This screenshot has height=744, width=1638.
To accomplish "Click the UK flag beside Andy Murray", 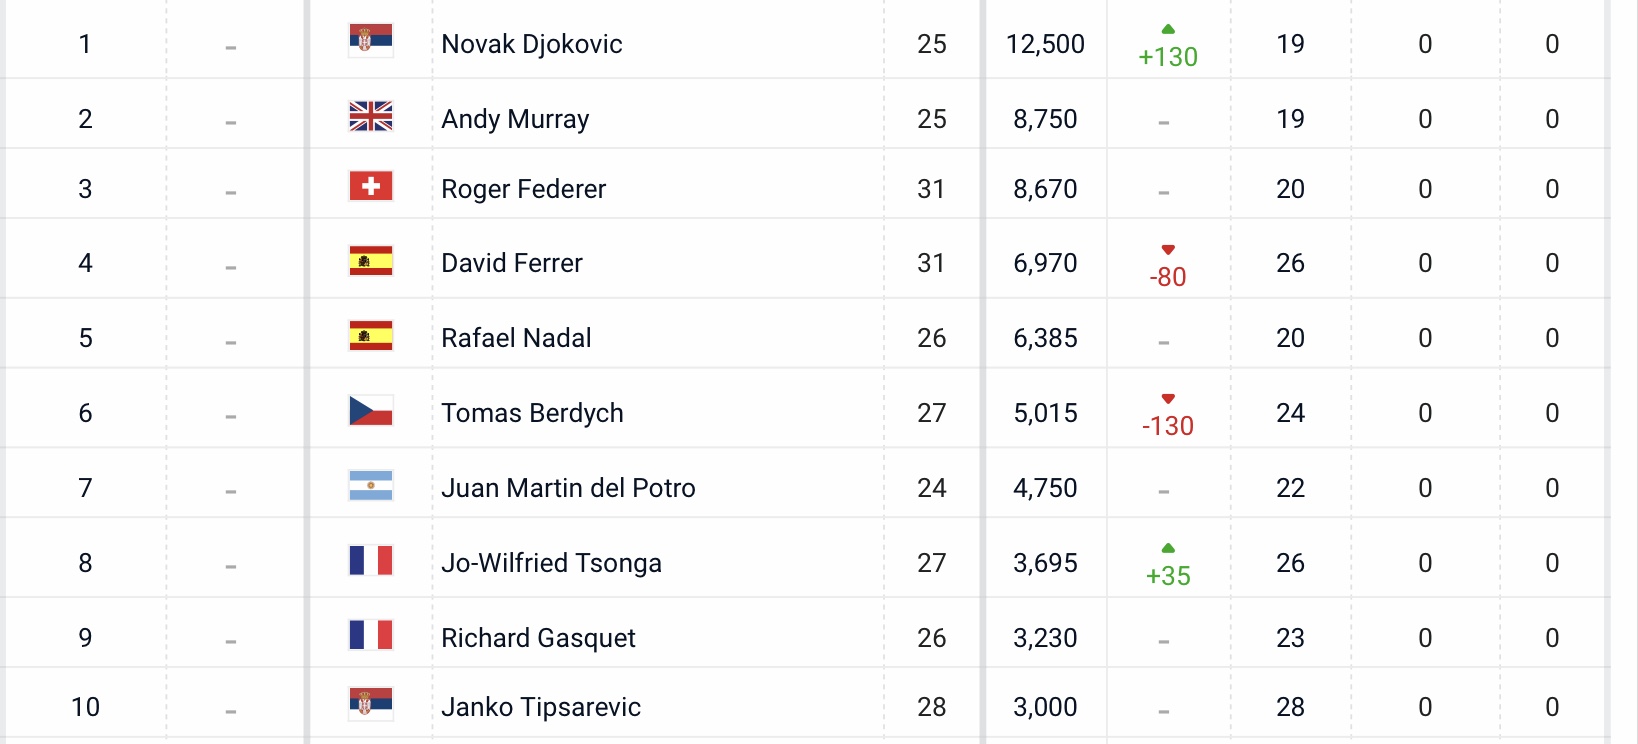I will tap(371, 116).
